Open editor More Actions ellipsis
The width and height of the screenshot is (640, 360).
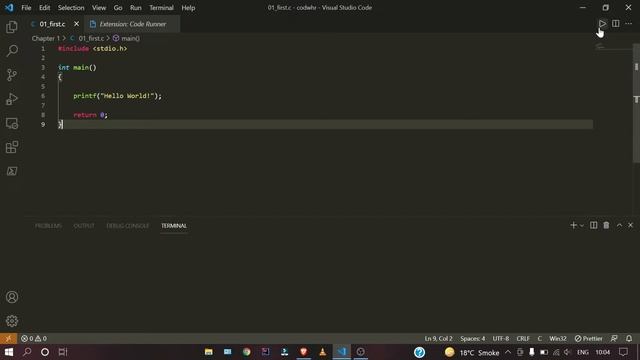[629, 24]
